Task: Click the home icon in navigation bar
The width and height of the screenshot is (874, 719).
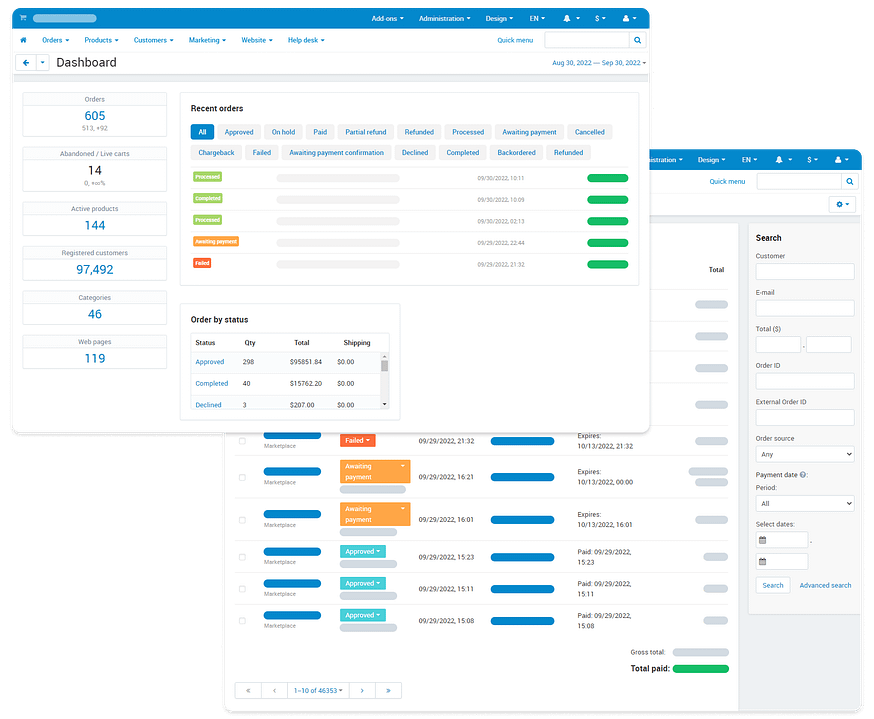Action: (x=23, y=40)
